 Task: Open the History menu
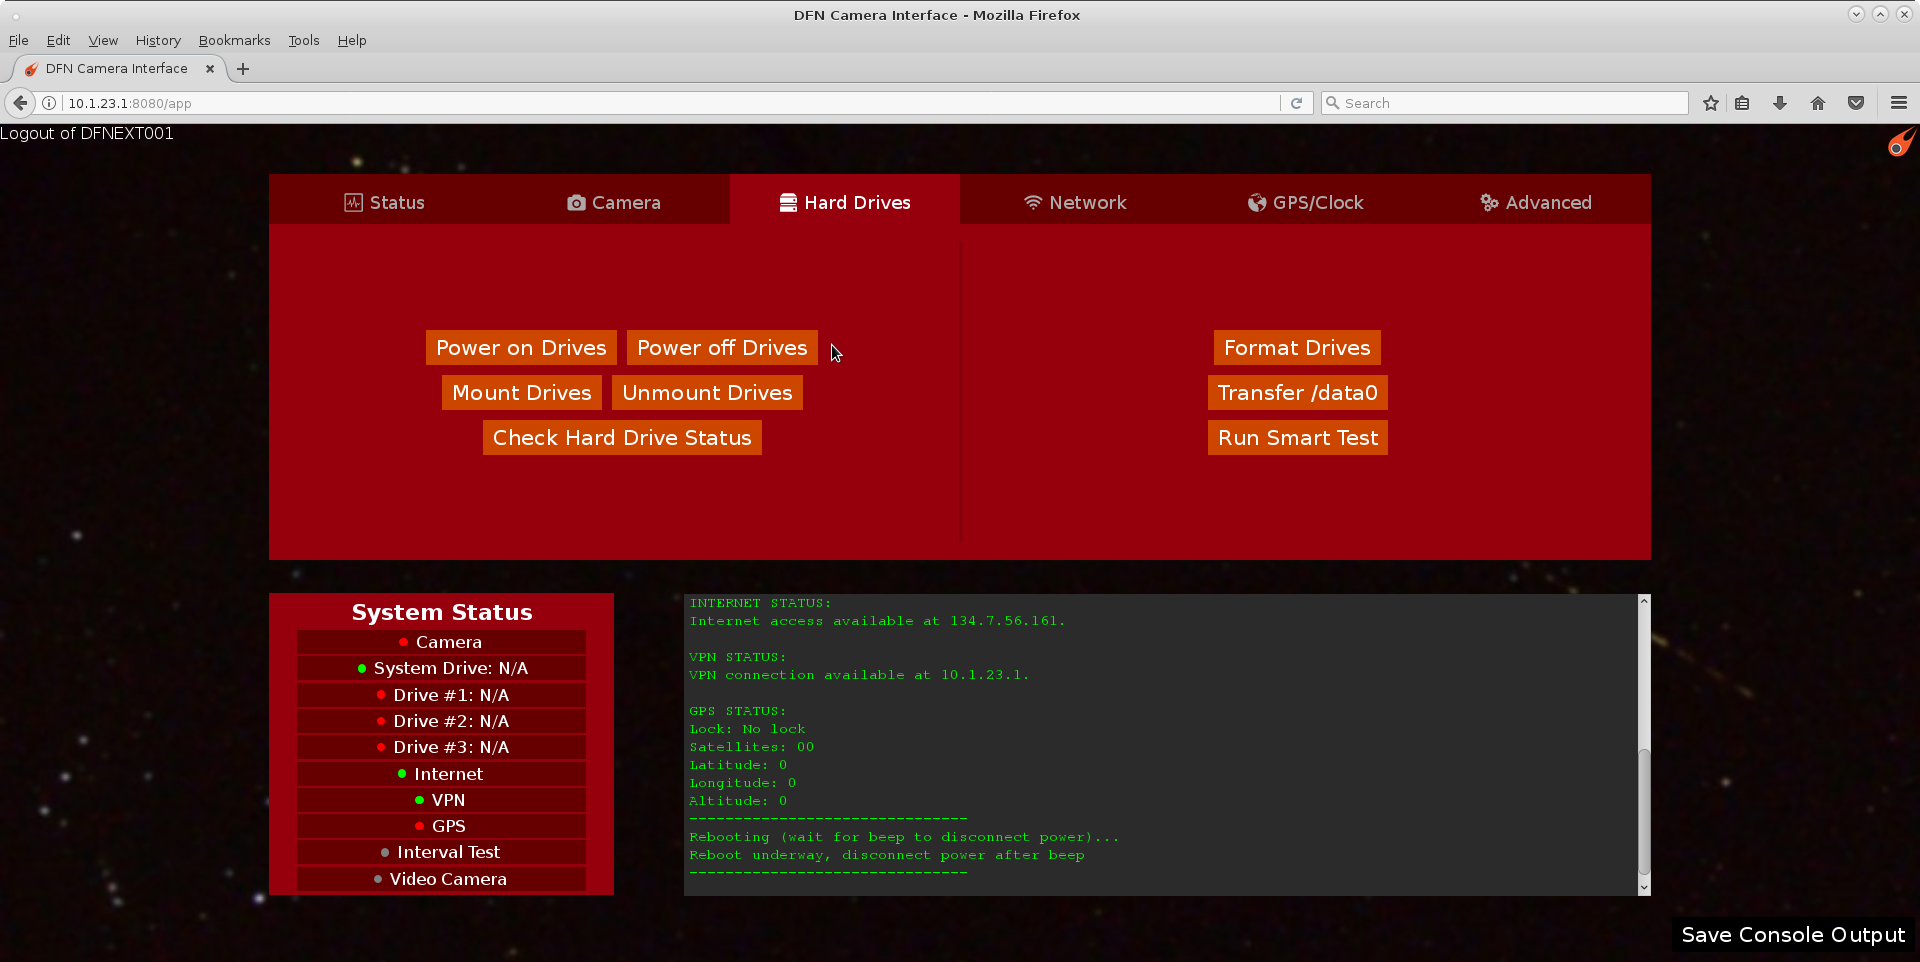coord(157,40)
